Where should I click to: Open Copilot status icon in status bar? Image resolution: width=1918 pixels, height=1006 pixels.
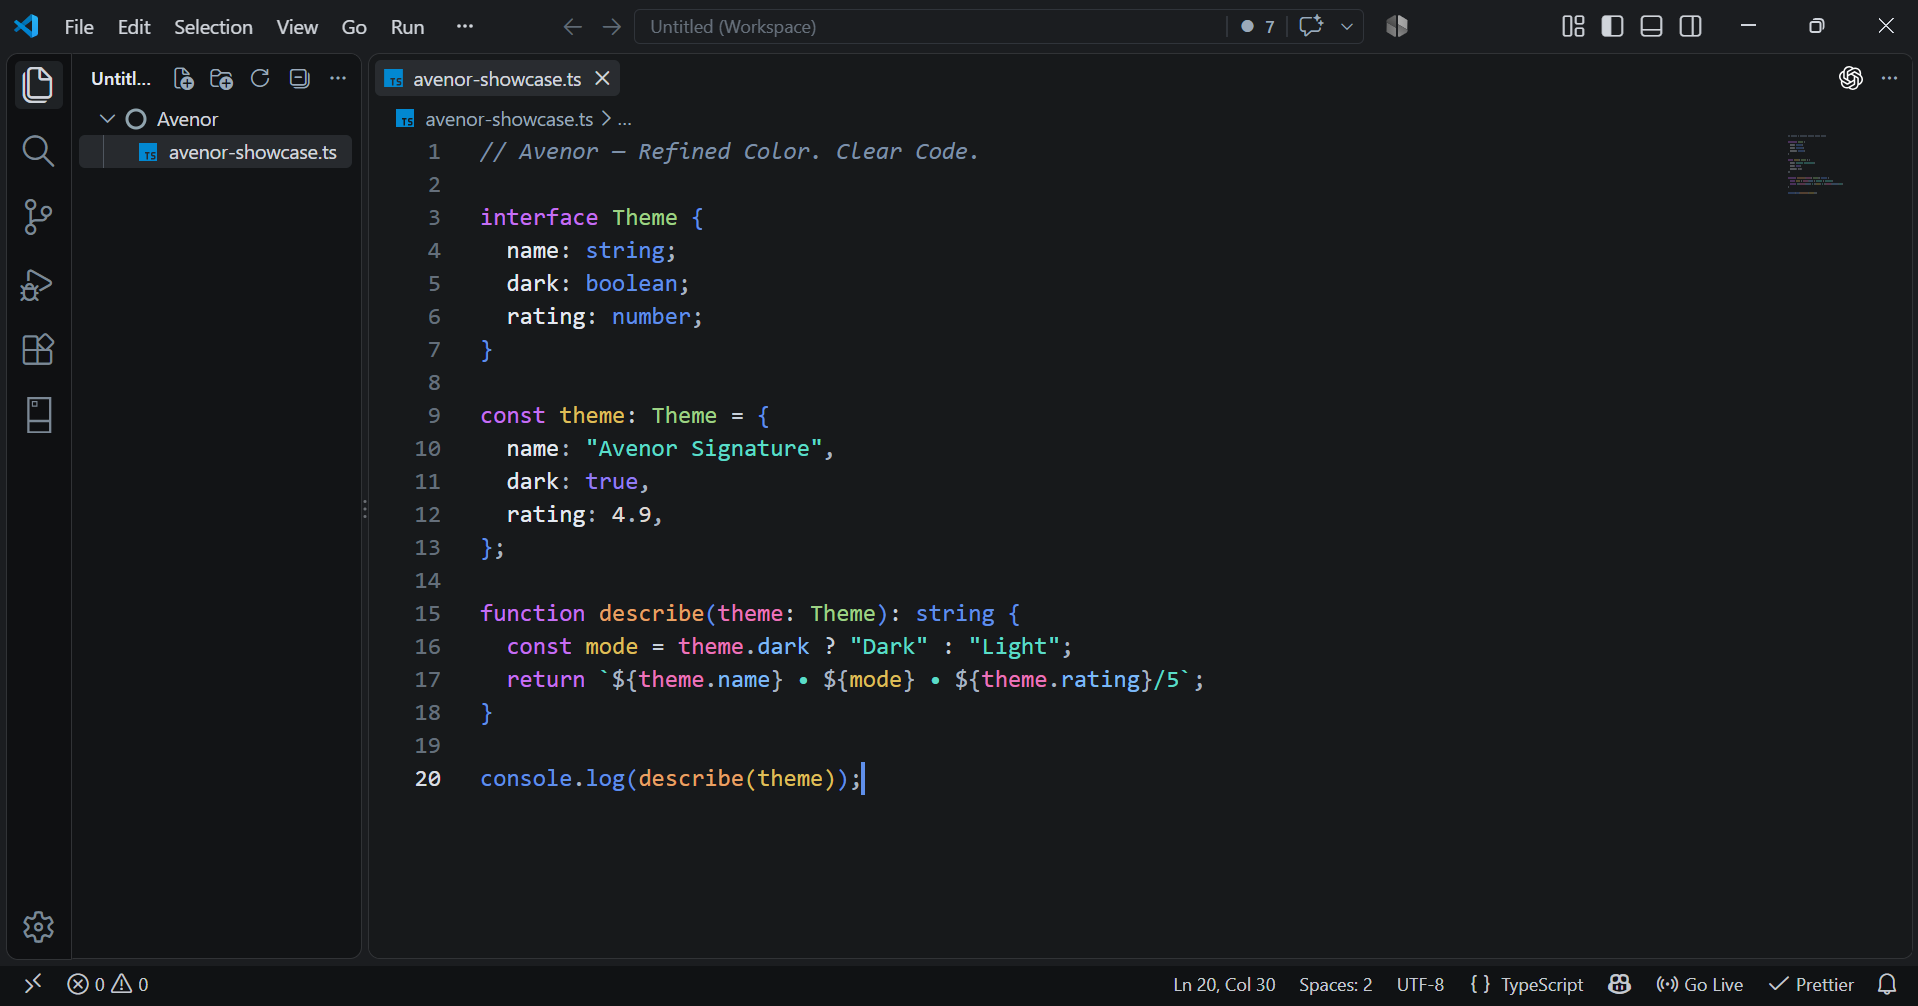click(x=1620, y=984)
